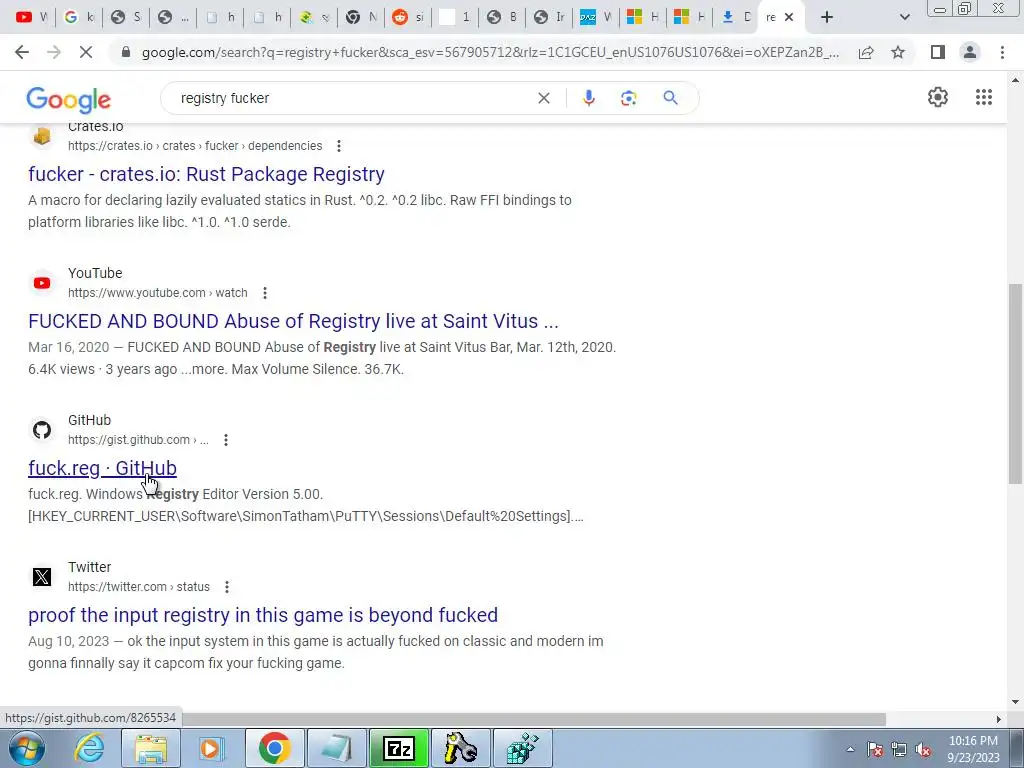The image size is (1024, 768).
Task: Click the X favicon on Twitter result
Action: (42, 577)
